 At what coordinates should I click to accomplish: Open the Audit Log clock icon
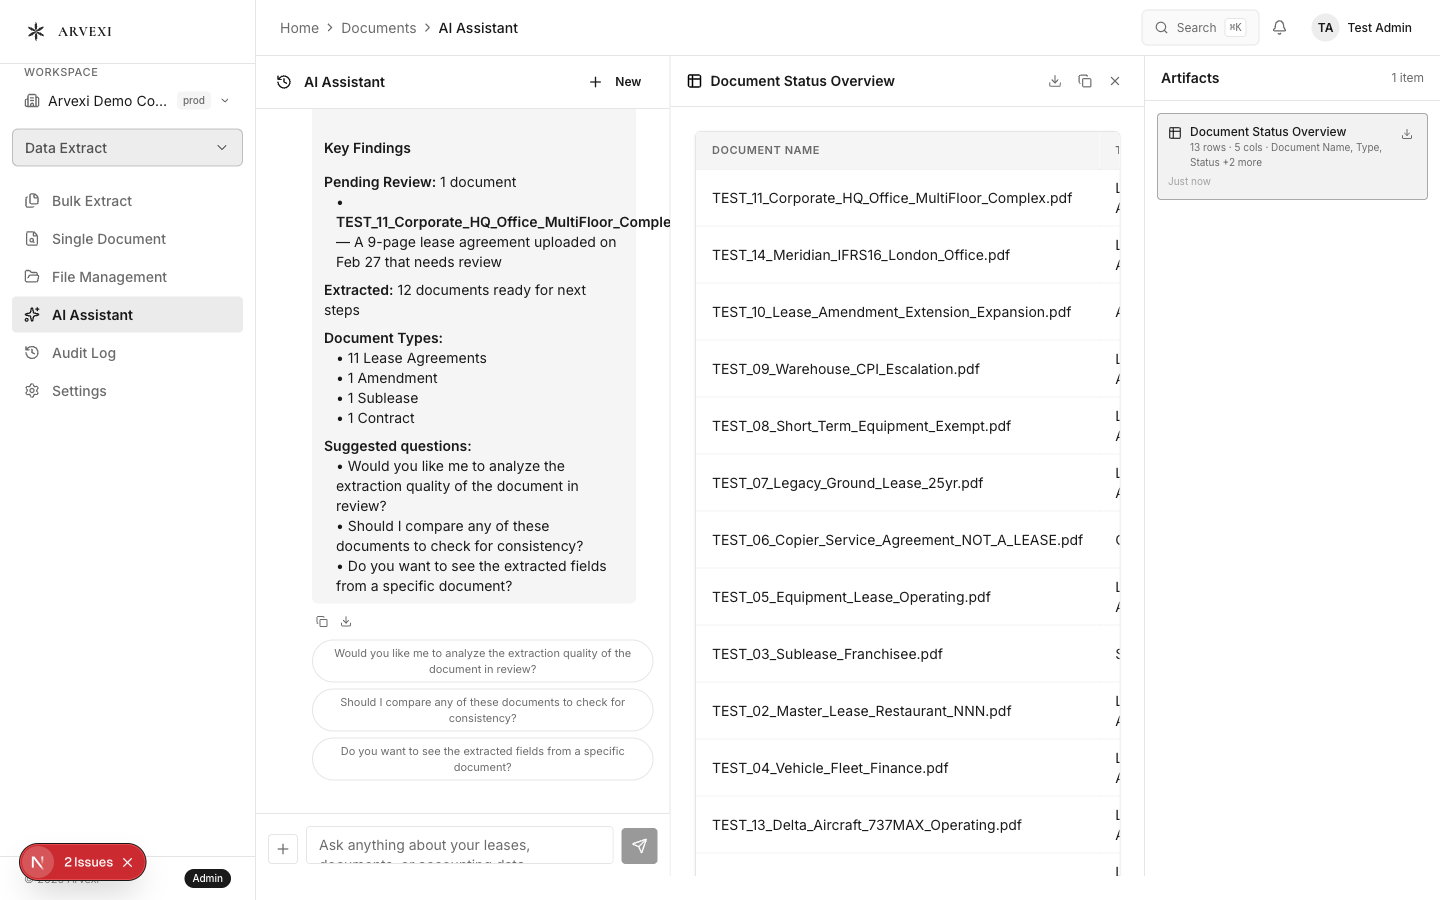(x=31, y=353)
